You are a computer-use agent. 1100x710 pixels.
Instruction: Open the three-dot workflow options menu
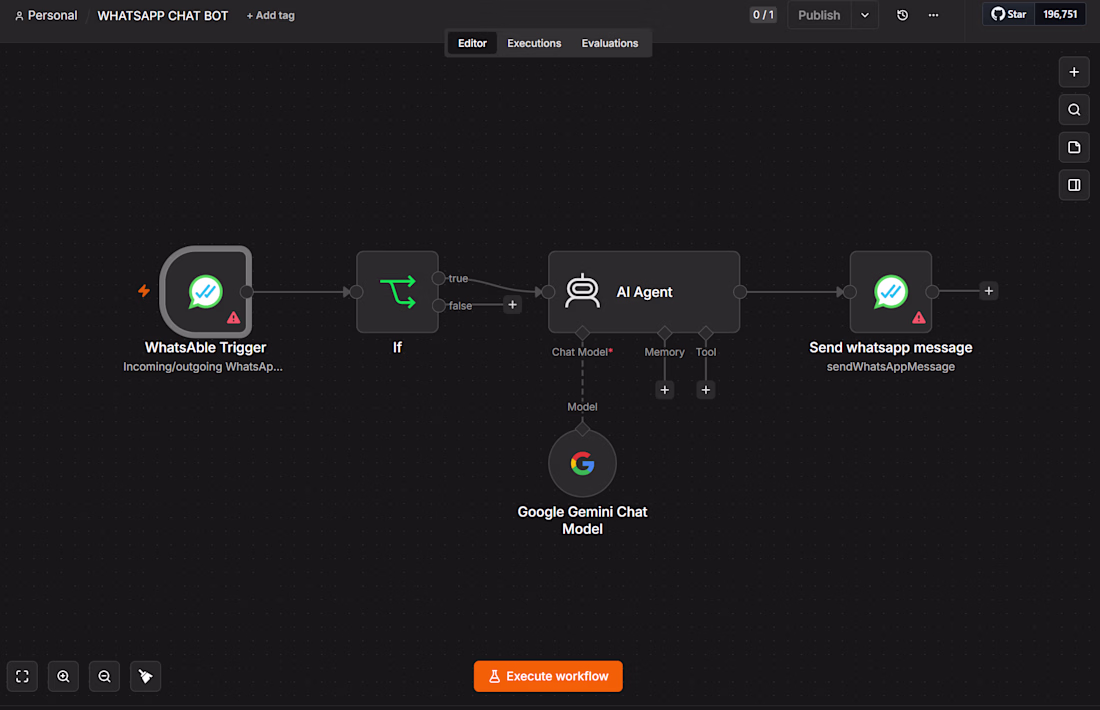tap(933, 15)
